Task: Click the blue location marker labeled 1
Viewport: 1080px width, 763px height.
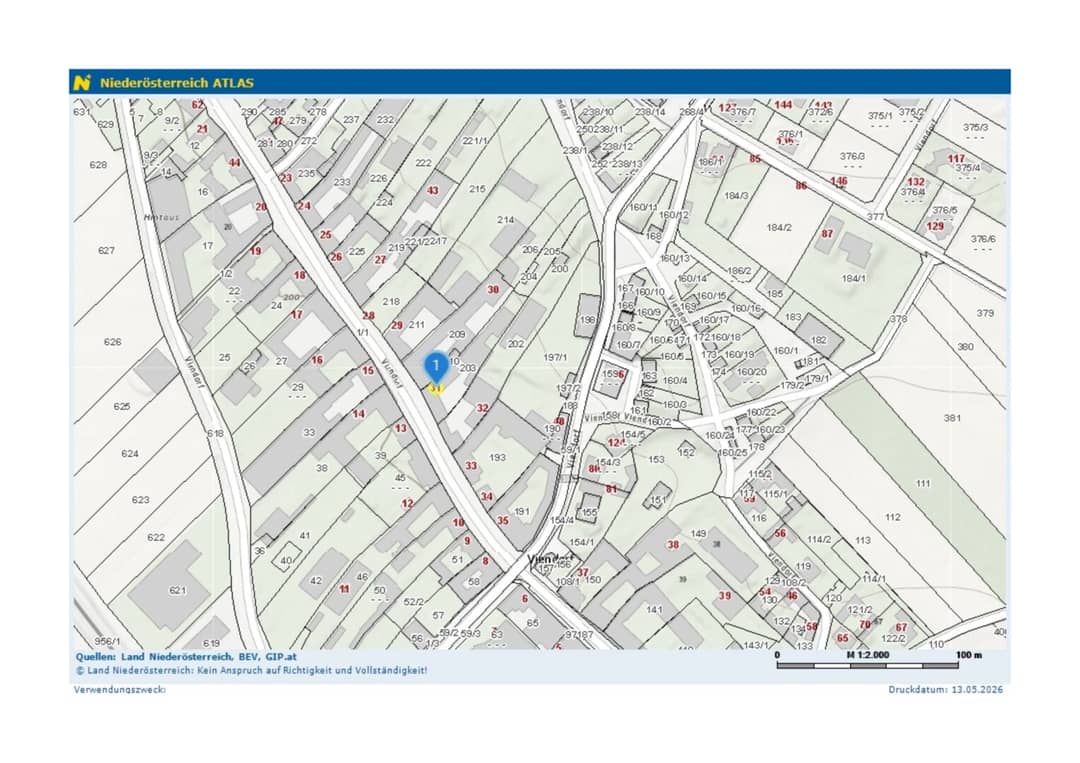Action: tap(435, 368)
